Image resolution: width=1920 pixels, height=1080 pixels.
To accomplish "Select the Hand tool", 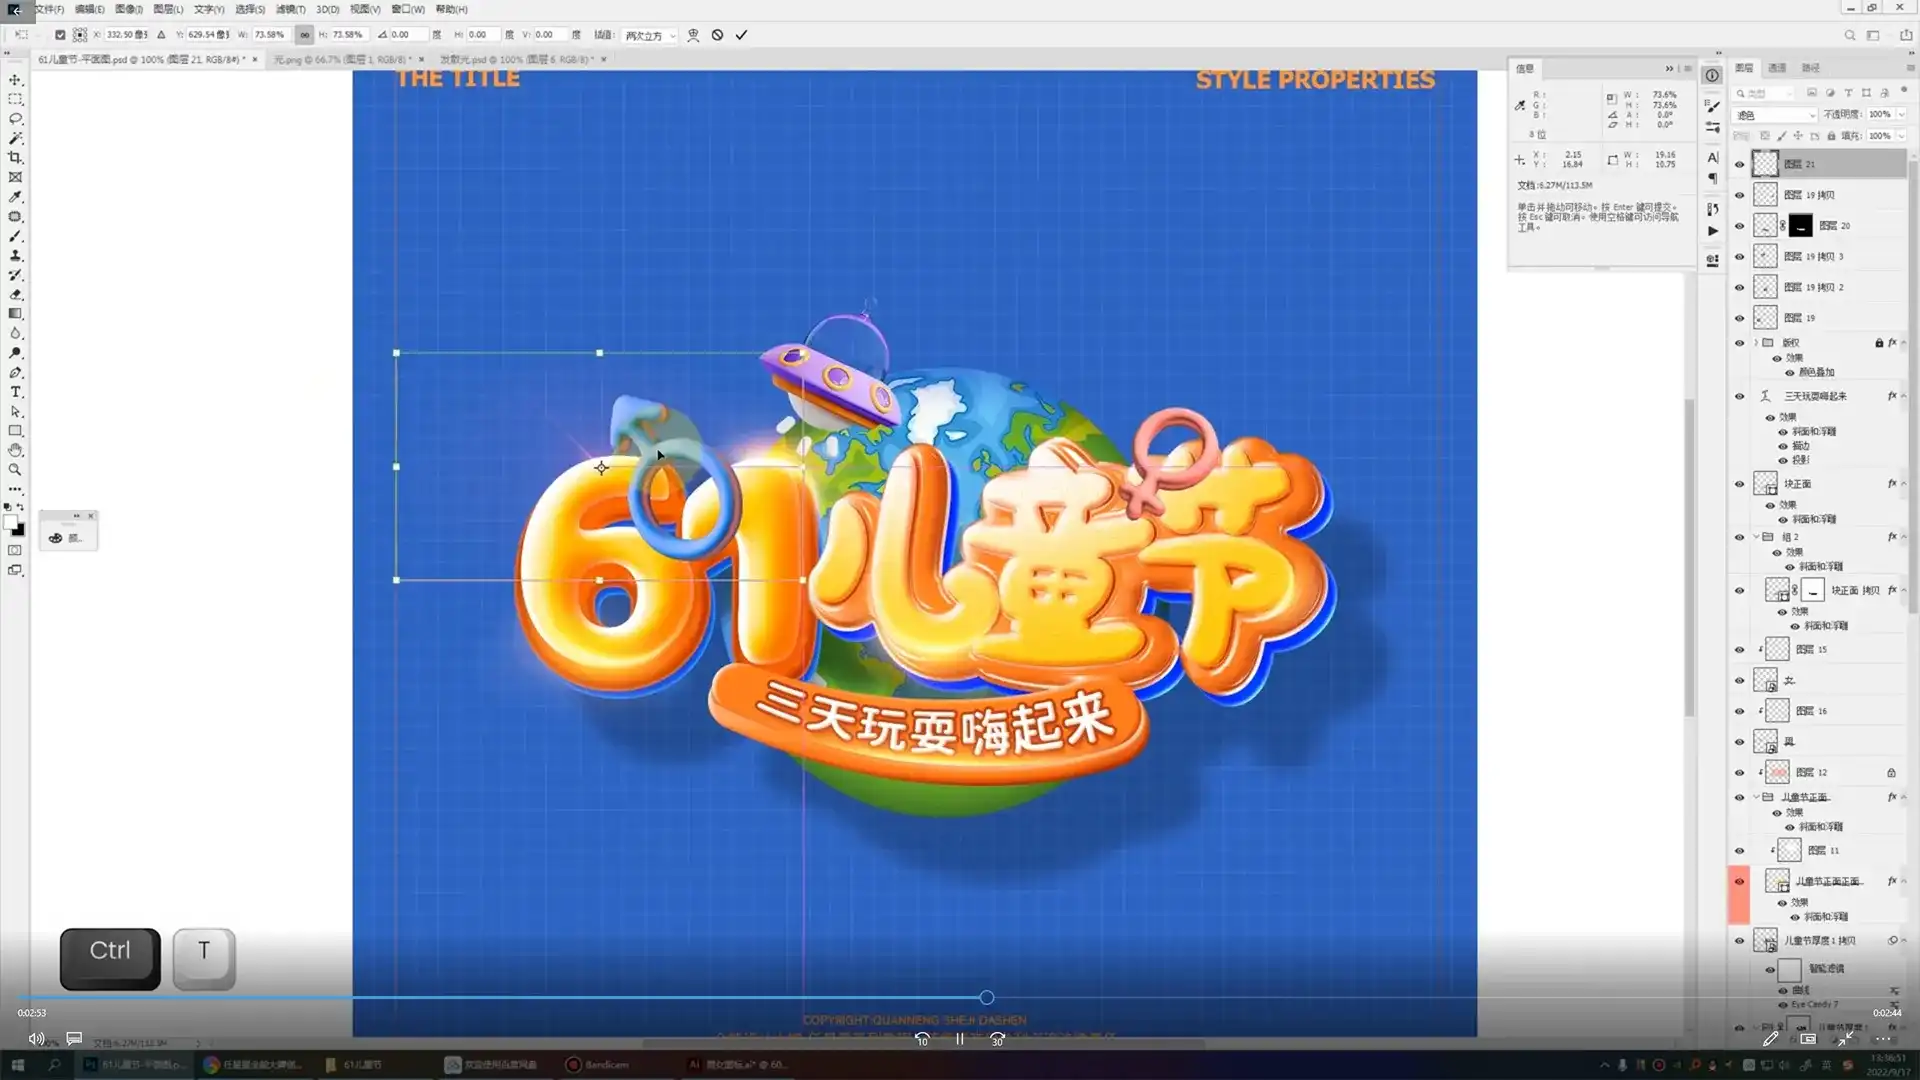I will tap(16, 450).
